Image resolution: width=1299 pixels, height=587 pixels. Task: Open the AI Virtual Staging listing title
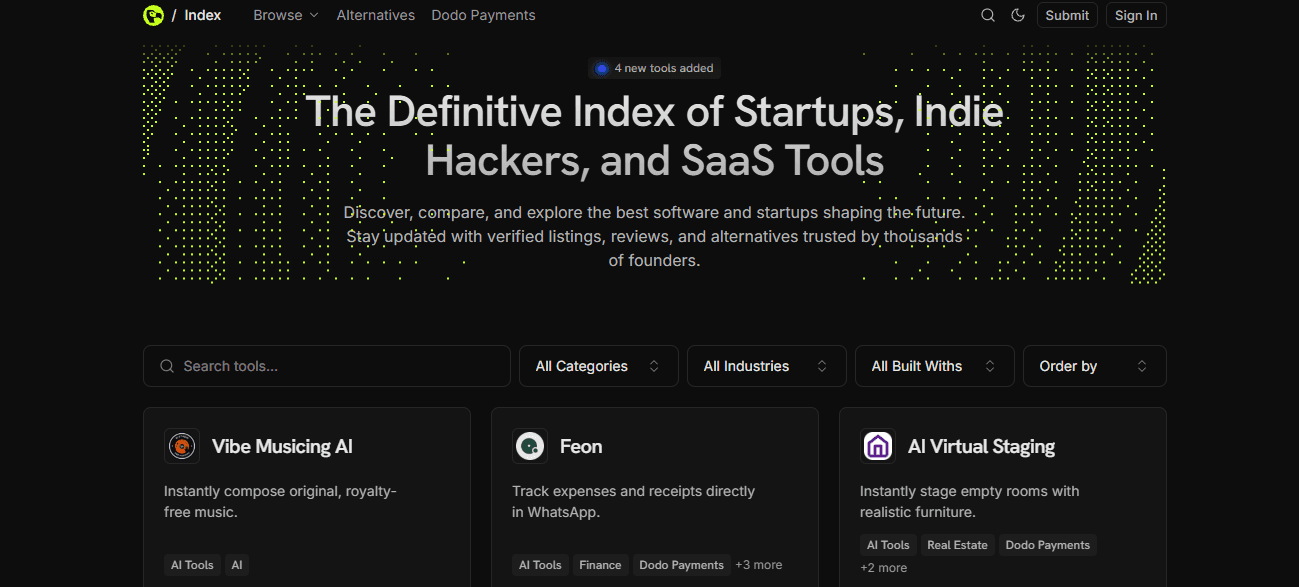pos(981,446)
